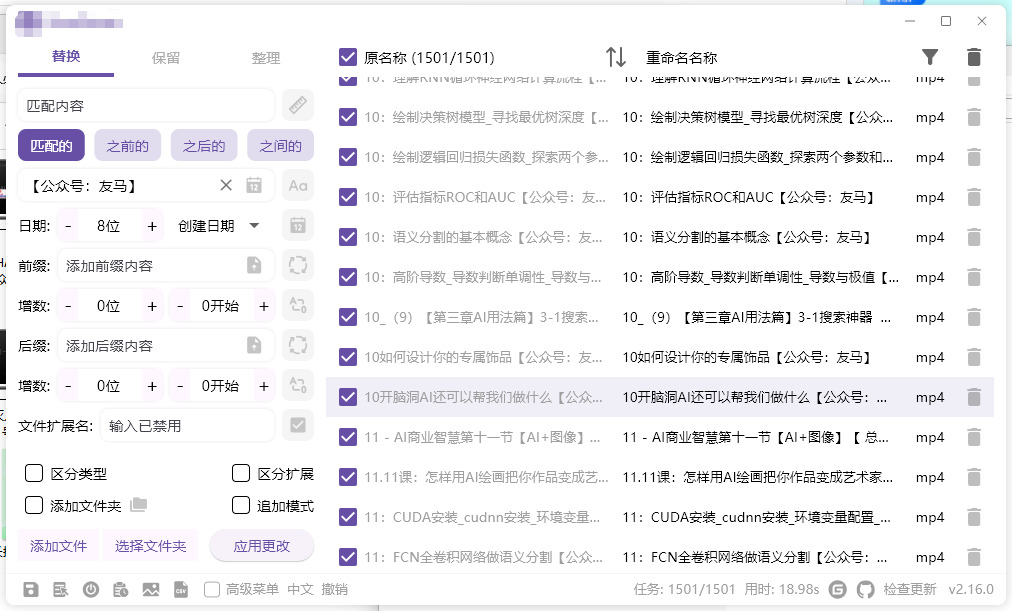
Task: Click 检查更新 link
Action: pos(909,589)
